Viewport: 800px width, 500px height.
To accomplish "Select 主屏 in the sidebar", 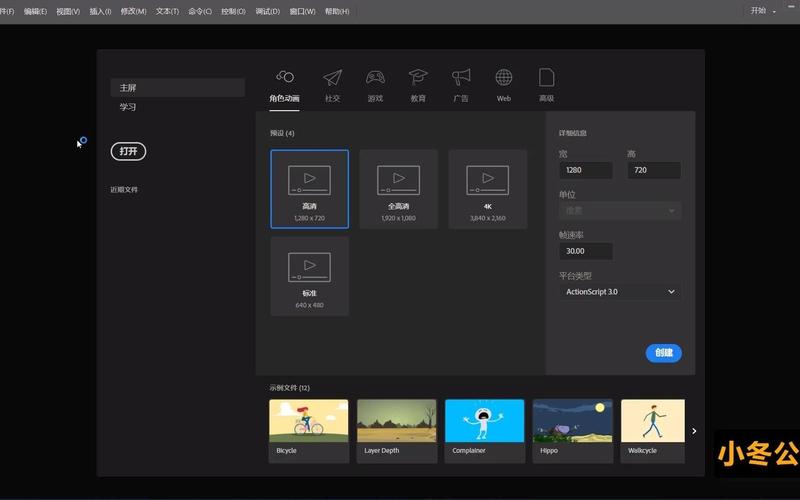I will (x=178, y=88).
